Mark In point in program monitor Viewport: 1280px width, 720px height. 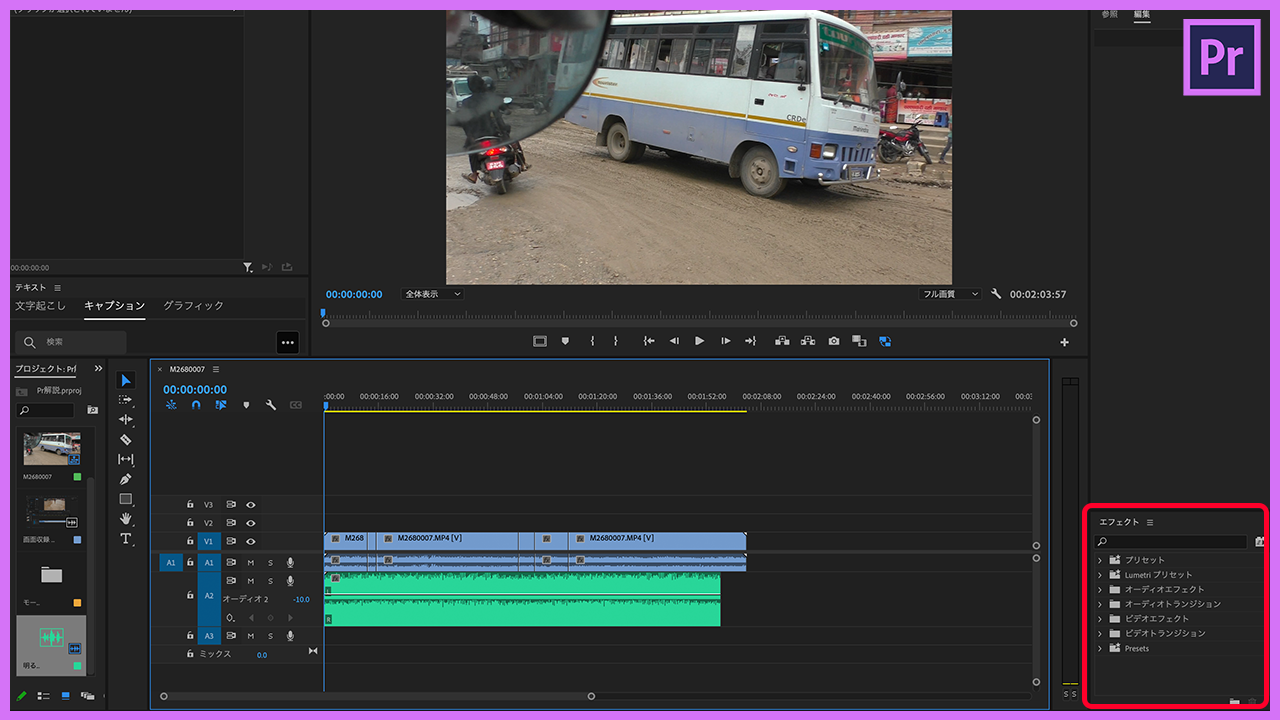click(592, 341)
